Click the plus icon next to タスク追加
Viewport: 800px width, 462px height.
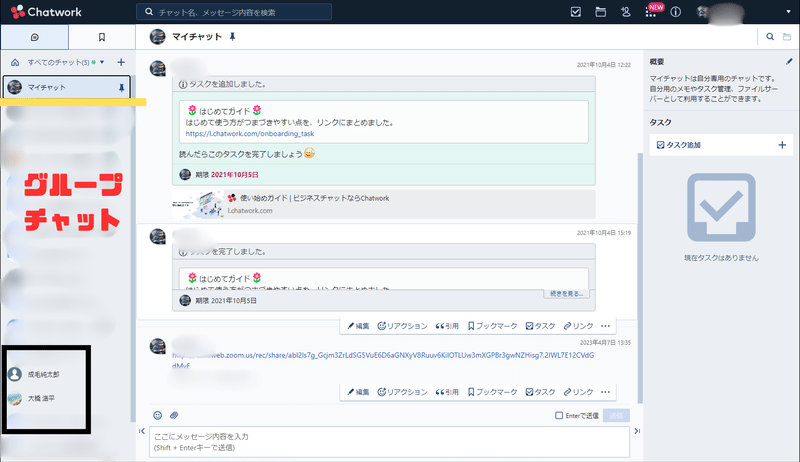[x=782, y=145]
